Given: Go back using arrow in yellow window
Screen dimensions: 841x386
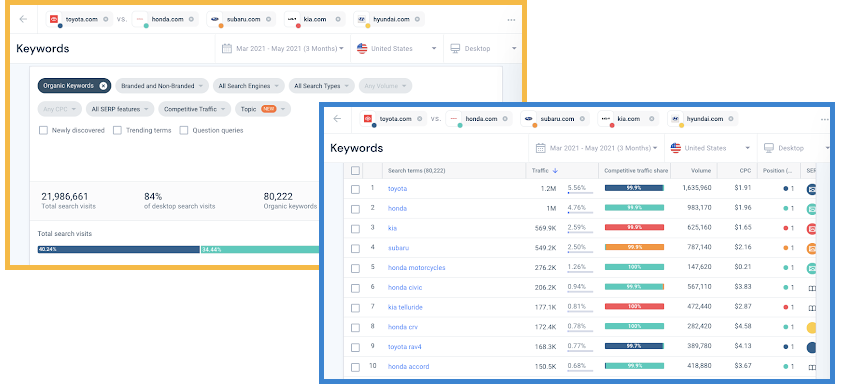Looking at the screenshot, I should coord(23,19).
